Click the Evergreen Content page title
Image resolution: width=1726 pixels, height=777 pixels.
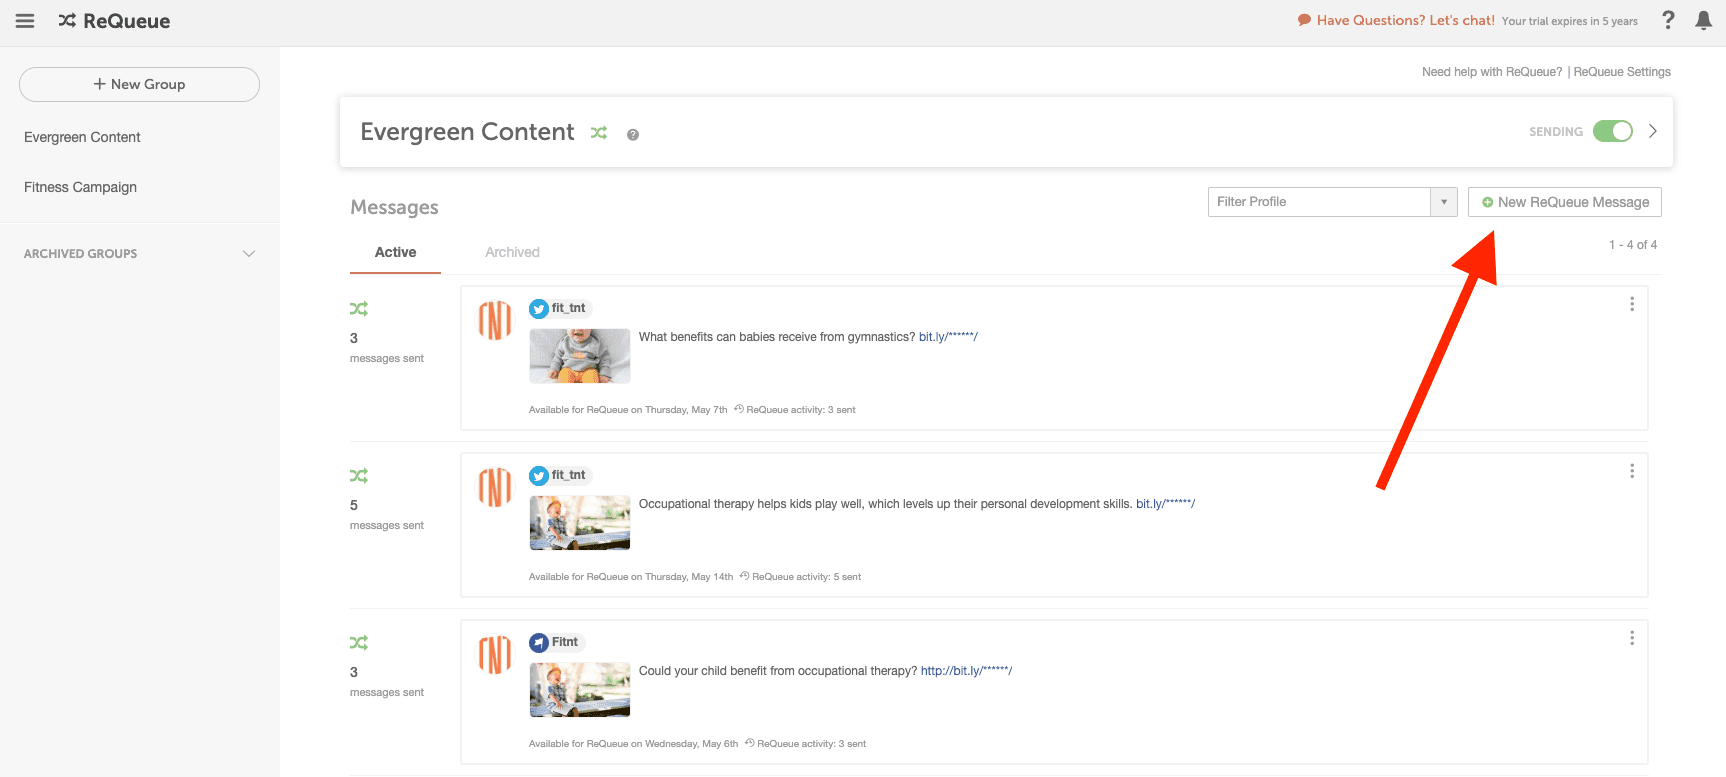[x=467, y=132]
